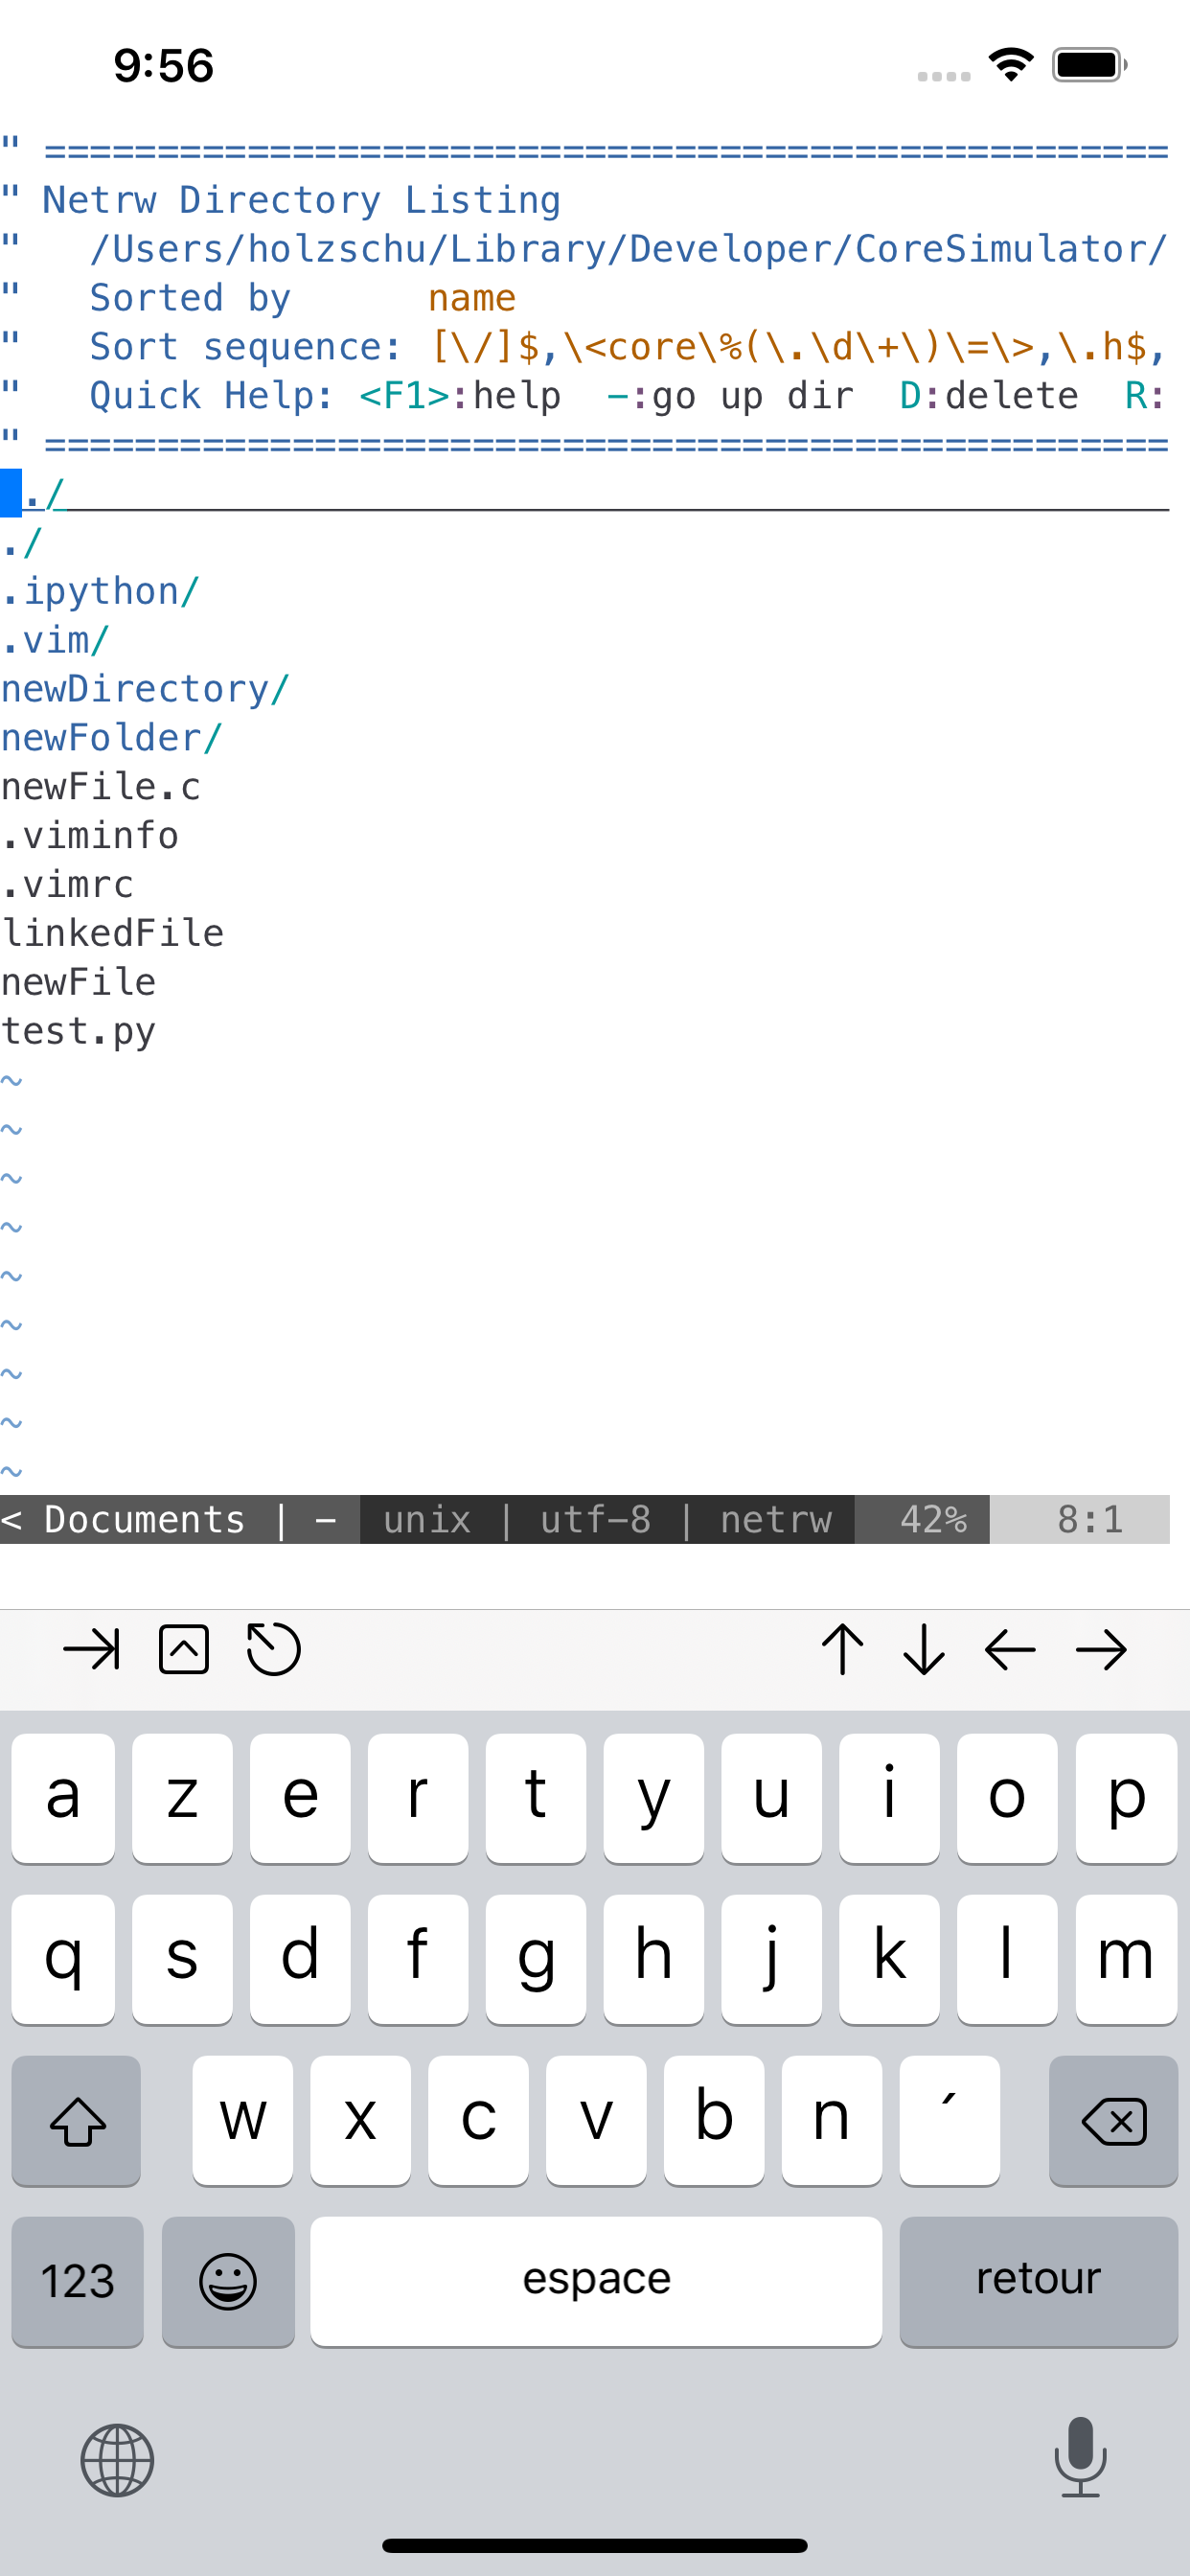Viewport: 1190px width, 2576px height.
Task: Switch to 123 numeric keyboard
Action: (x=77, y=2281)
